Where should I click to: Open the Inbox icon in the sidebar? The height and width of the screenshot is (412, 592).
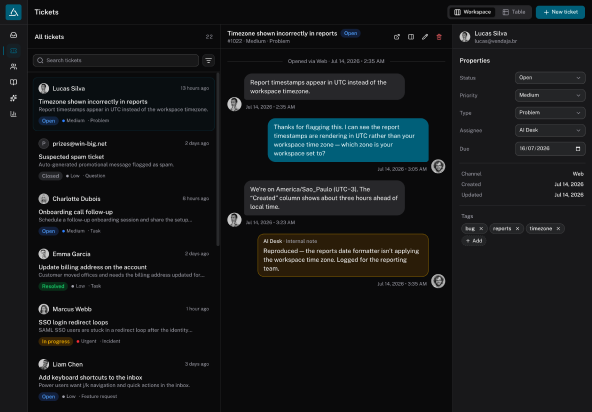[14, 35]
